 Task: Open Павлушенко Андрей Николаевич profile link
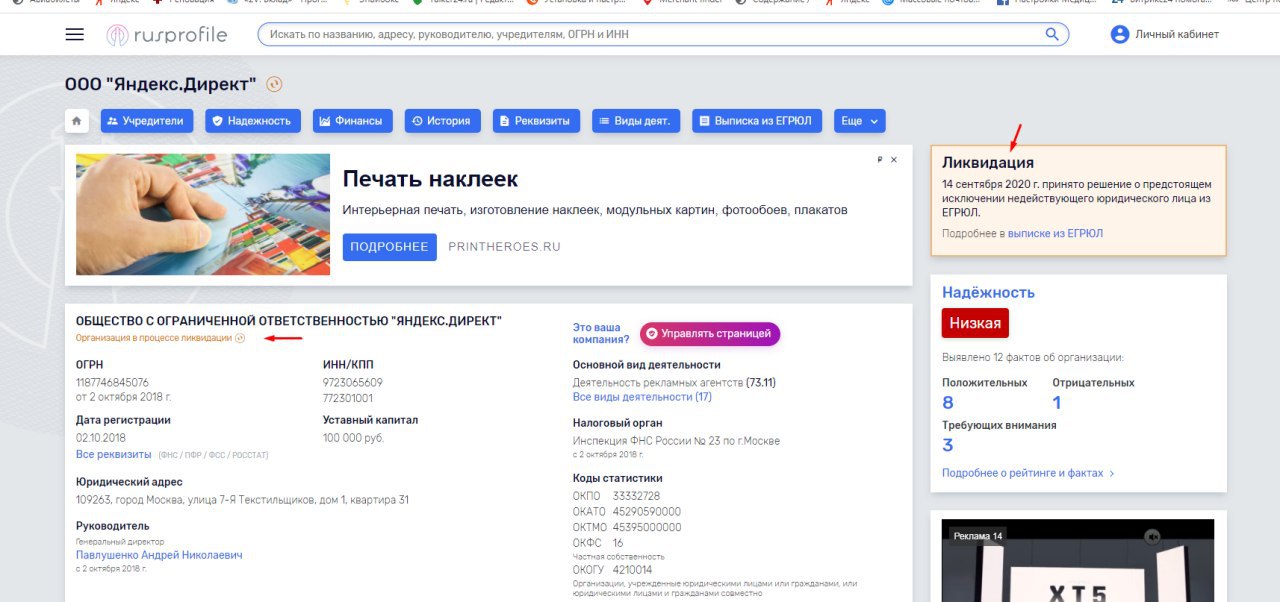pos(159,555)
